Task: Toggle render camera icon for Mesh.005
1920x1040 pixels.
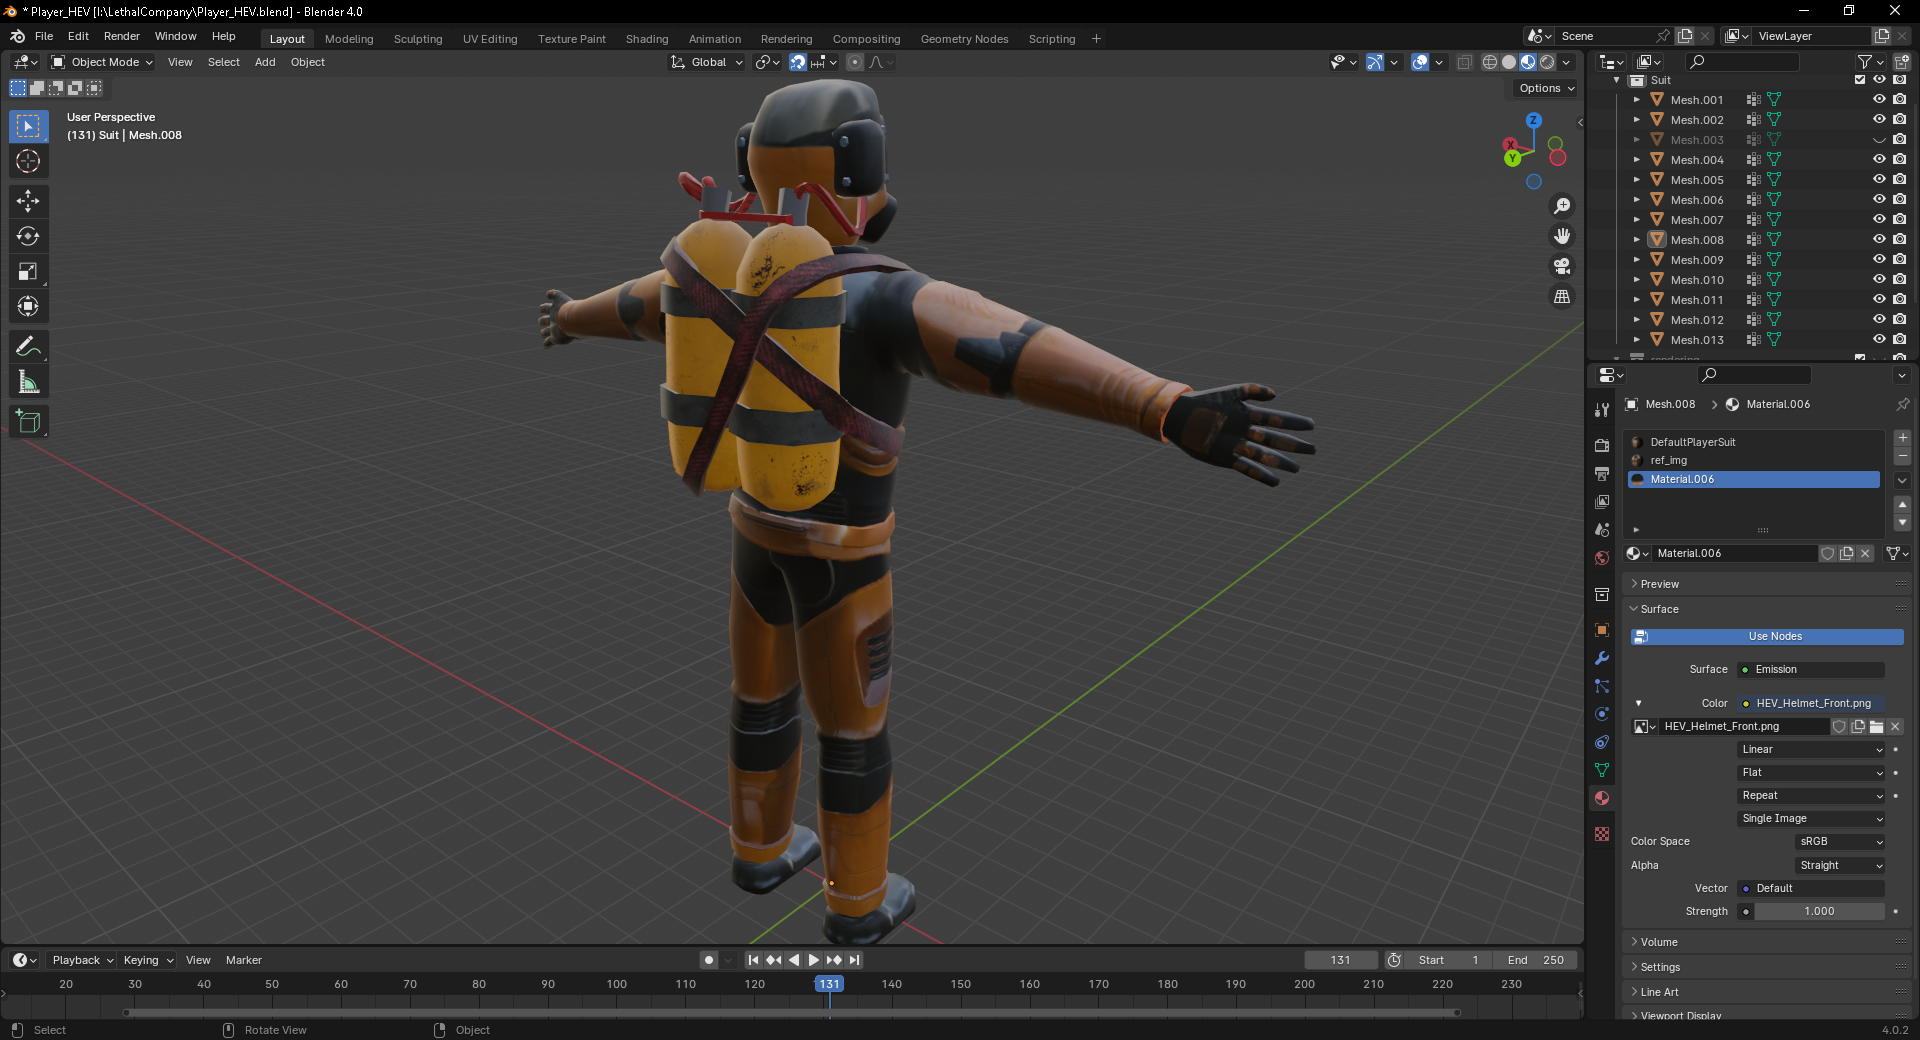Action: (x=1899, y=180)
